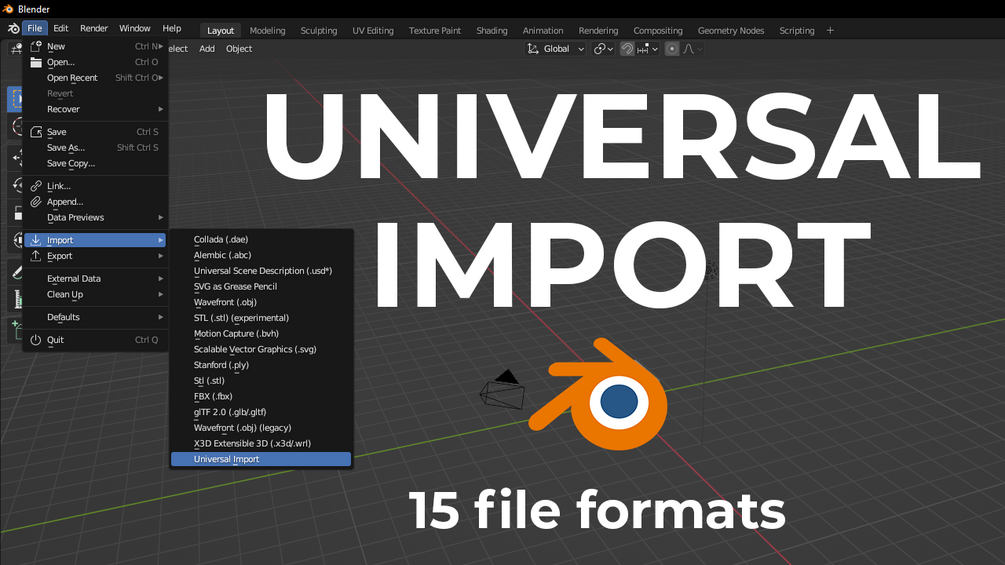Import Wavefront (.obj) file
Screen dimensions: 1005x565
[x=261, y=302]
